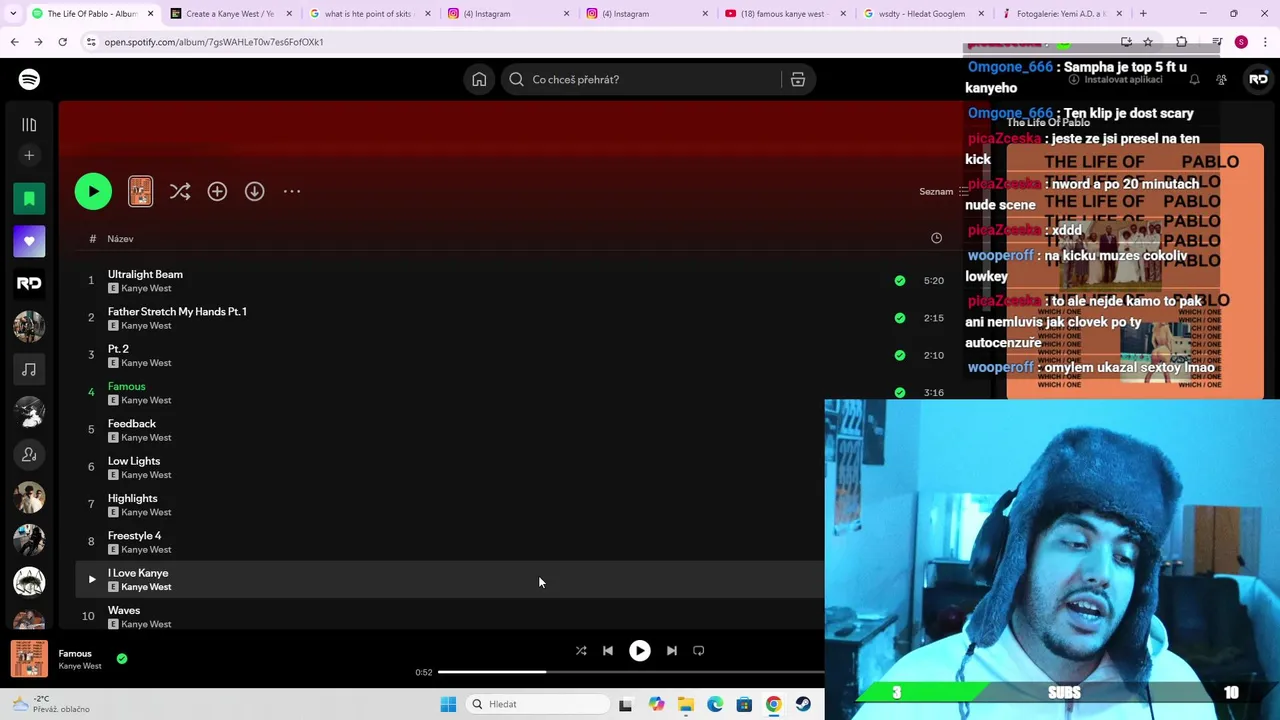
Task: Create a playlist with the plus icon
Action: click(x=29, y=155)
